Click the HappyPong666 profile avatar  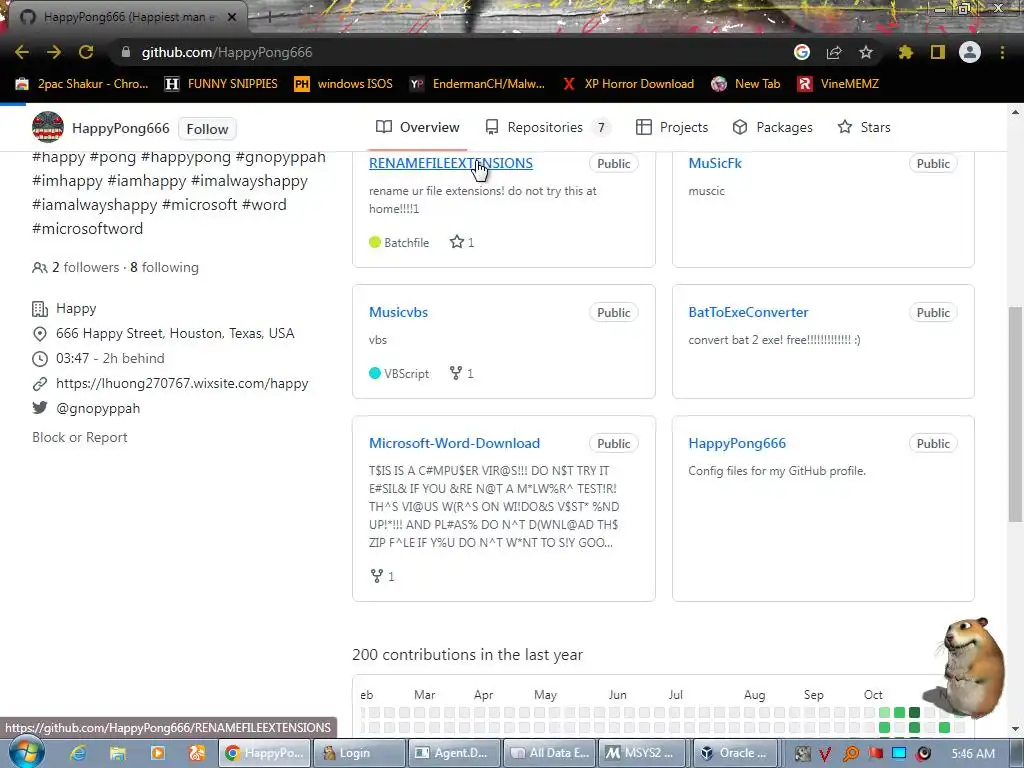48,127
